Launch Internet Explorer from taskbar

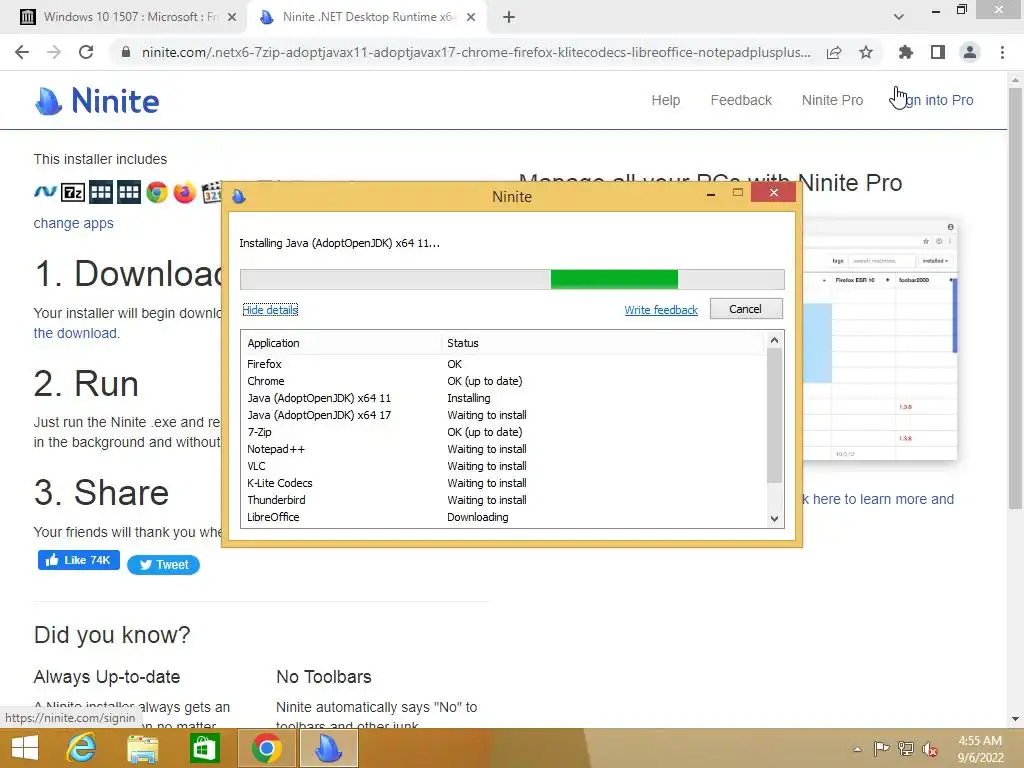[82, 748]
